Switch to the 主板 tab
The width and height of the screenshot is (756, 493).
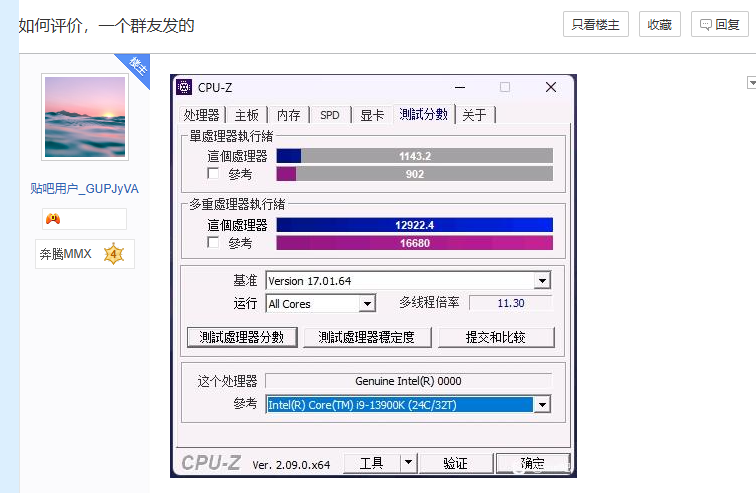(x=247, y=115)
